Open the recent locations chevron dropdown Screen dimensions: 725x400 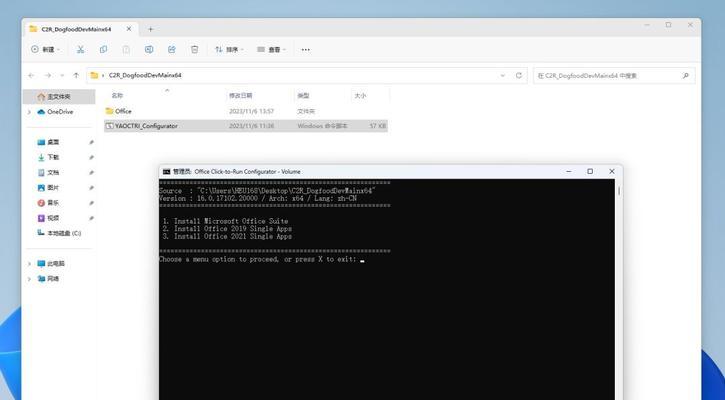click(x=62, y=75)
